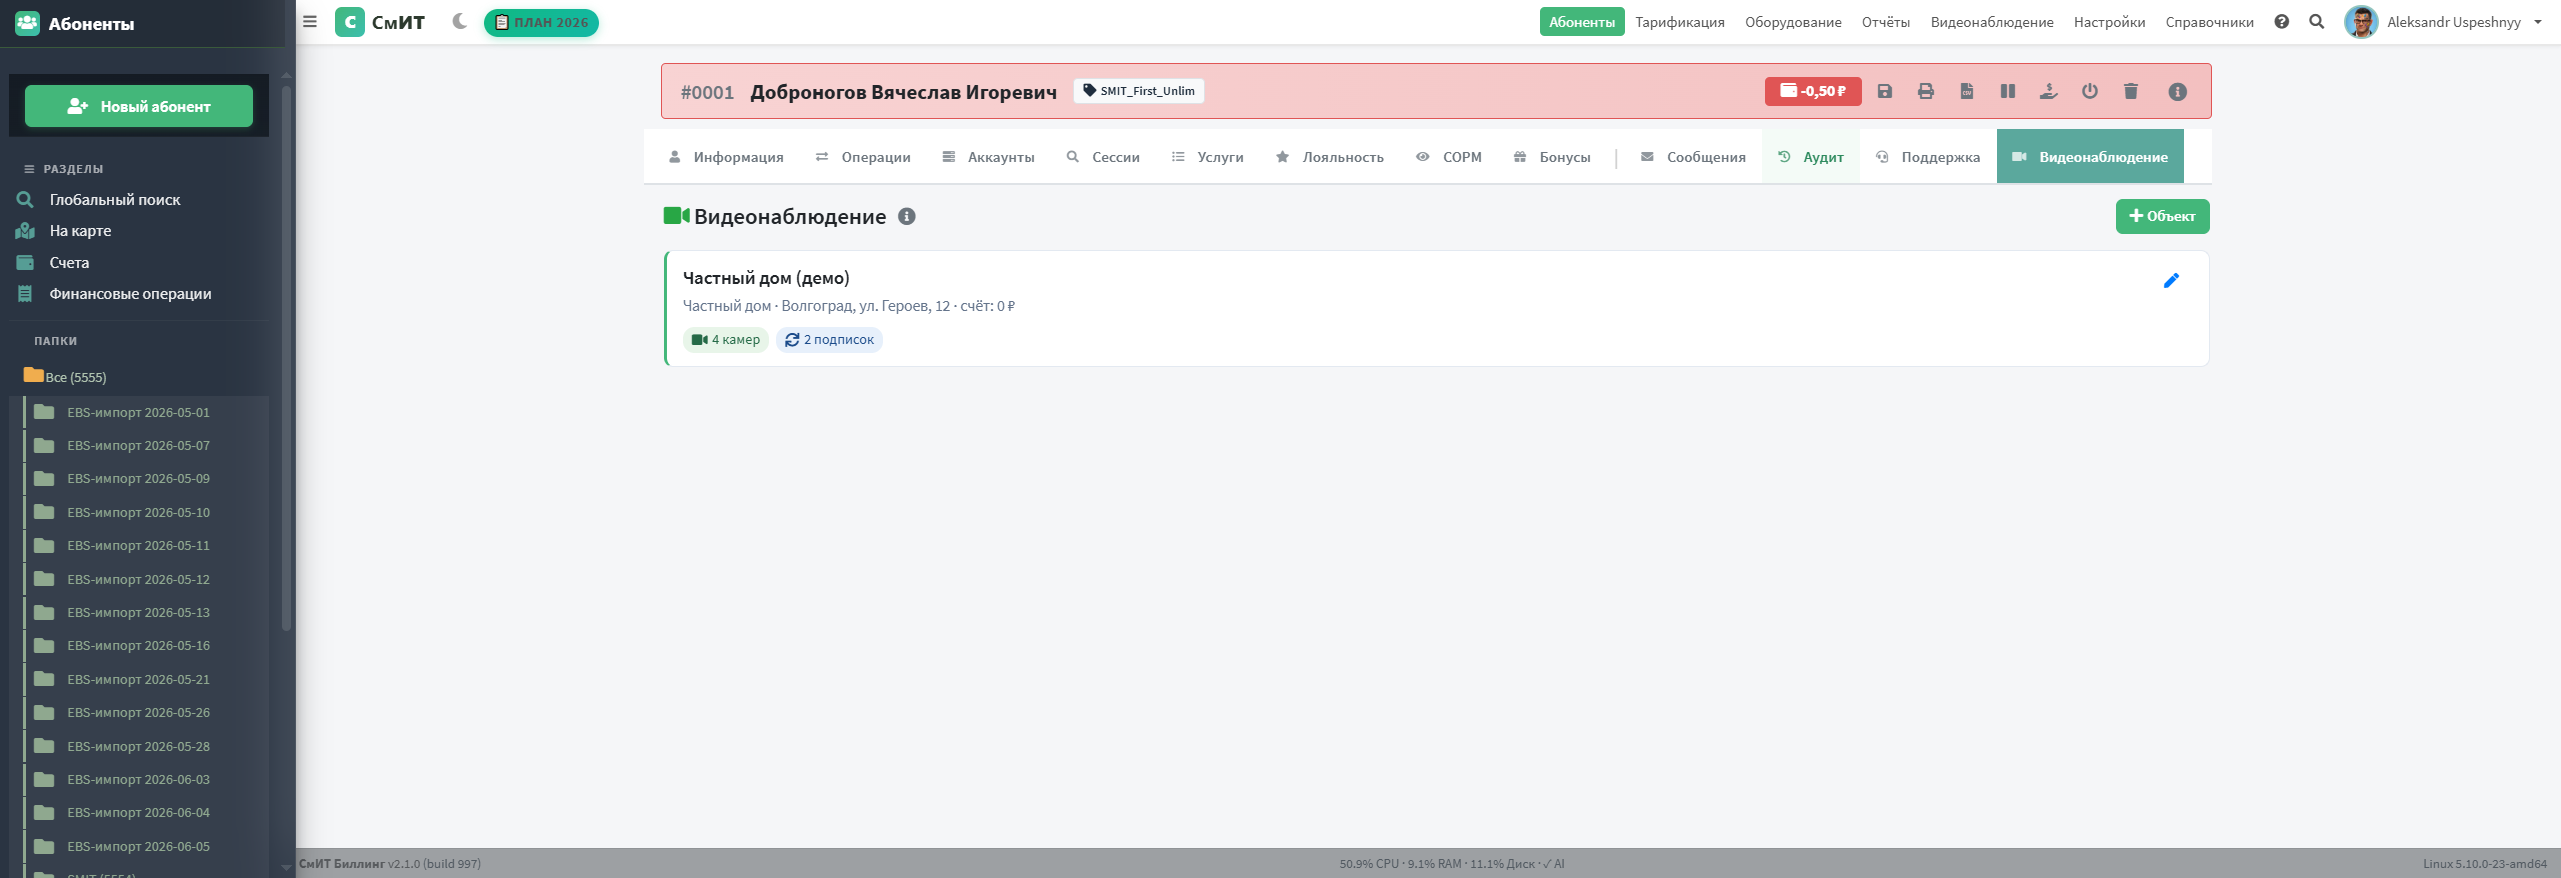Open folder EBS-импорт 2026-05-13
The height and width of the screenshot is (878, 2561).
(138, 613)
